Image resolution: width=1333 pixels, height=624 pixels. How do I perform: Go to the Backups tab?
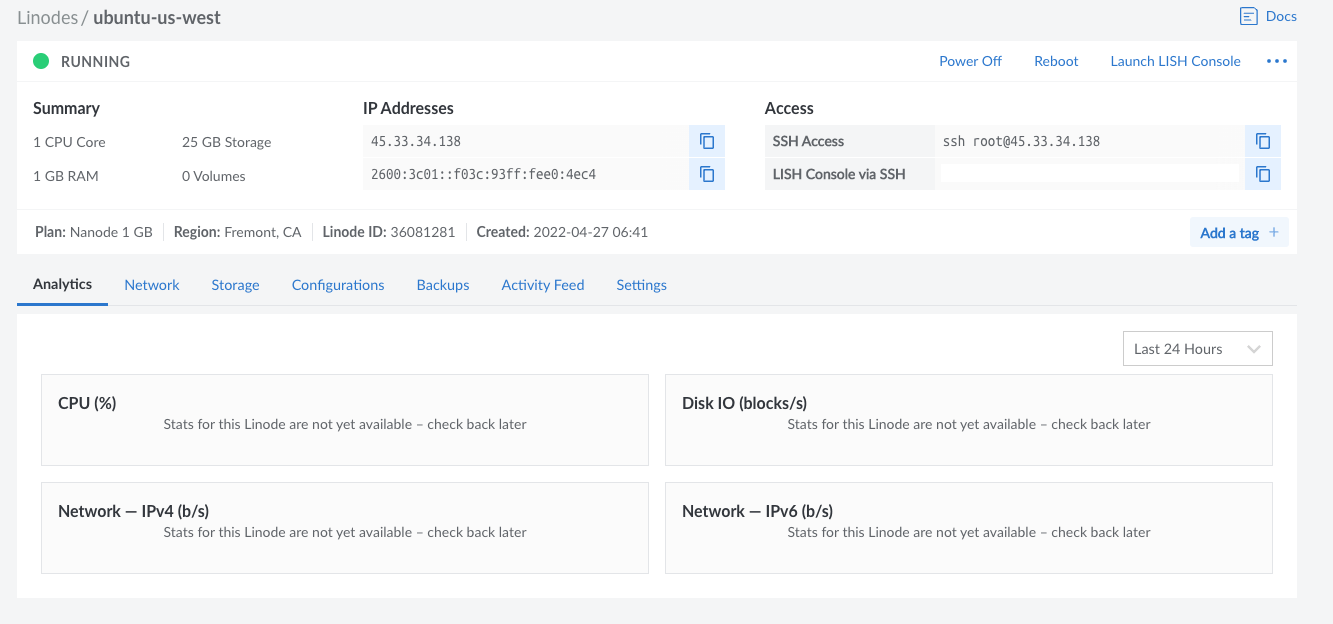point(443,285)
